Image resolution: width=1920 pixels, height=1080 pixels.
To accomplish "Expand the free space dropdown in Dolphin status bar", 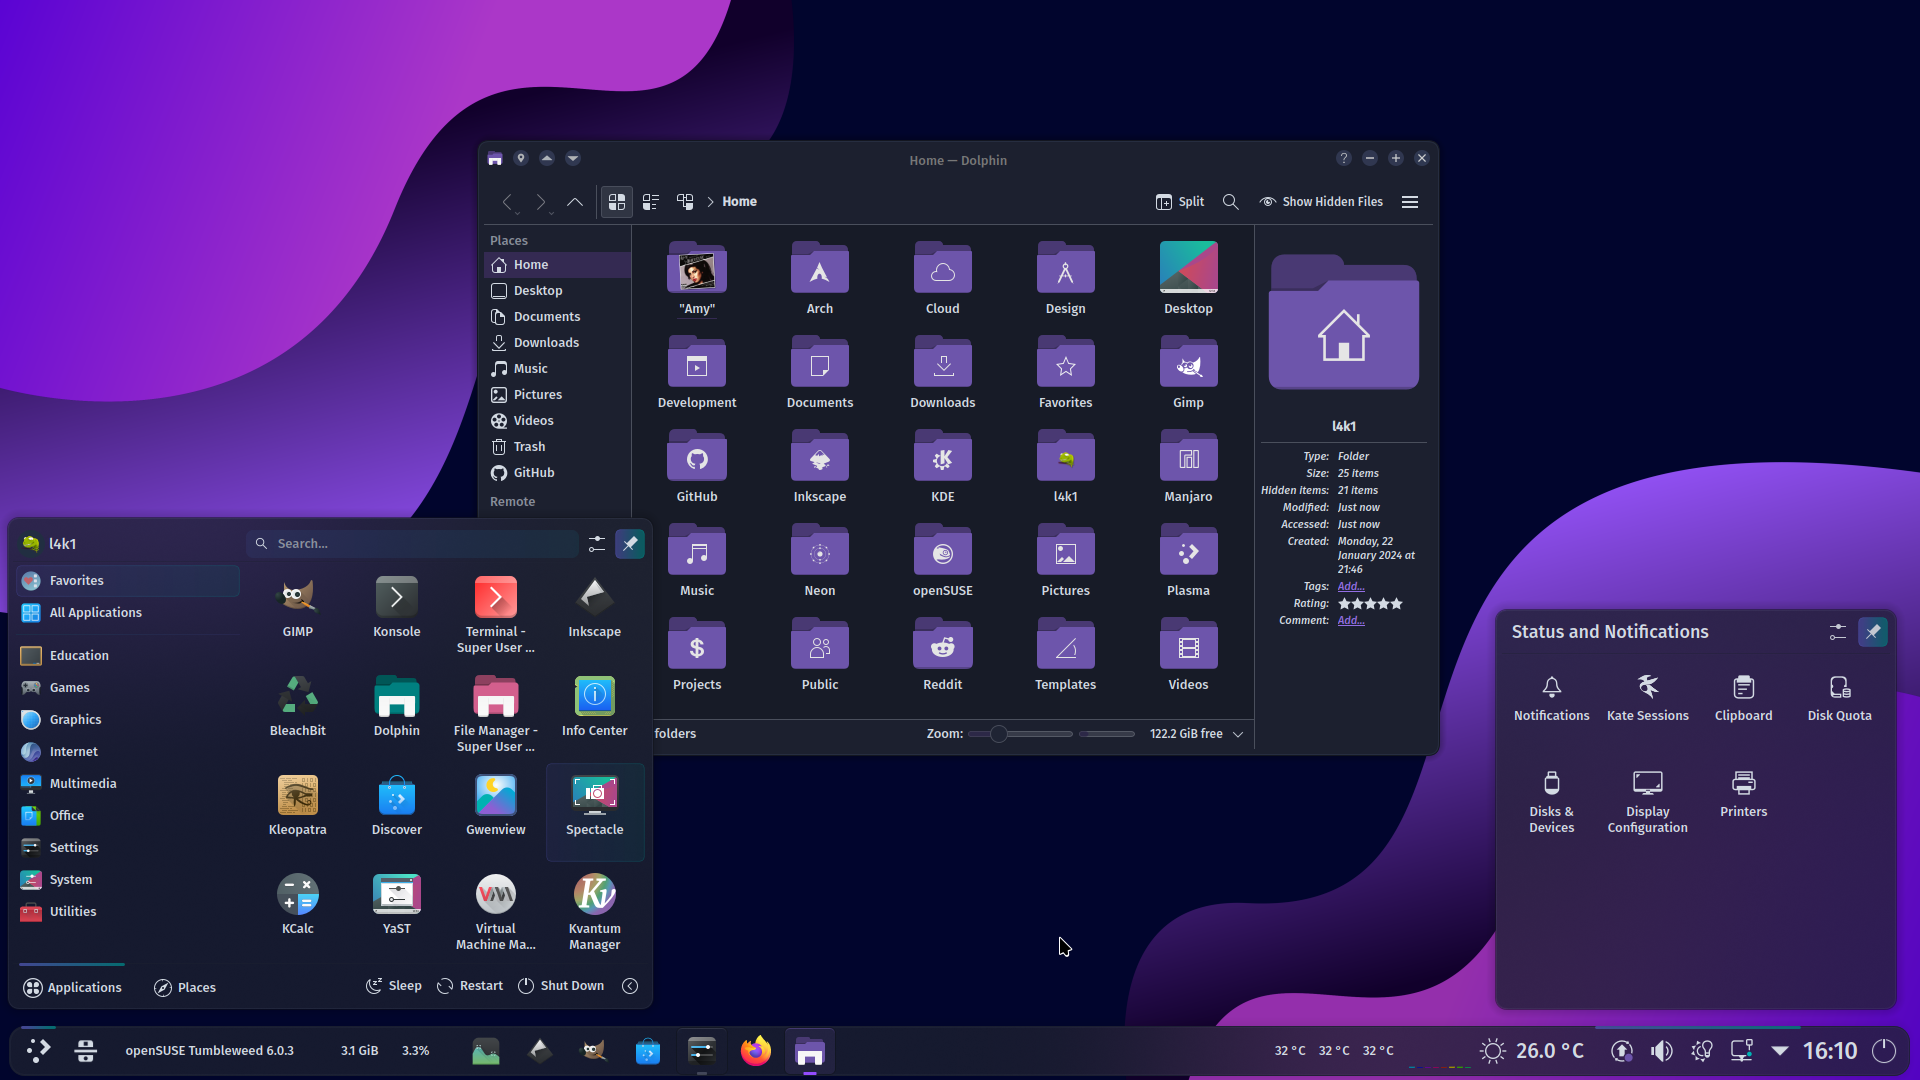I will [1238, 733].
